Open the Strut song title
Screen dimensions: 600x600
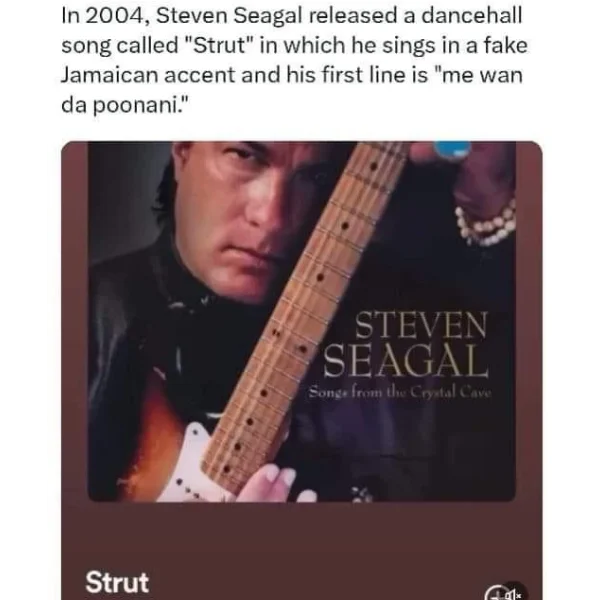click(x=117, y=583)
